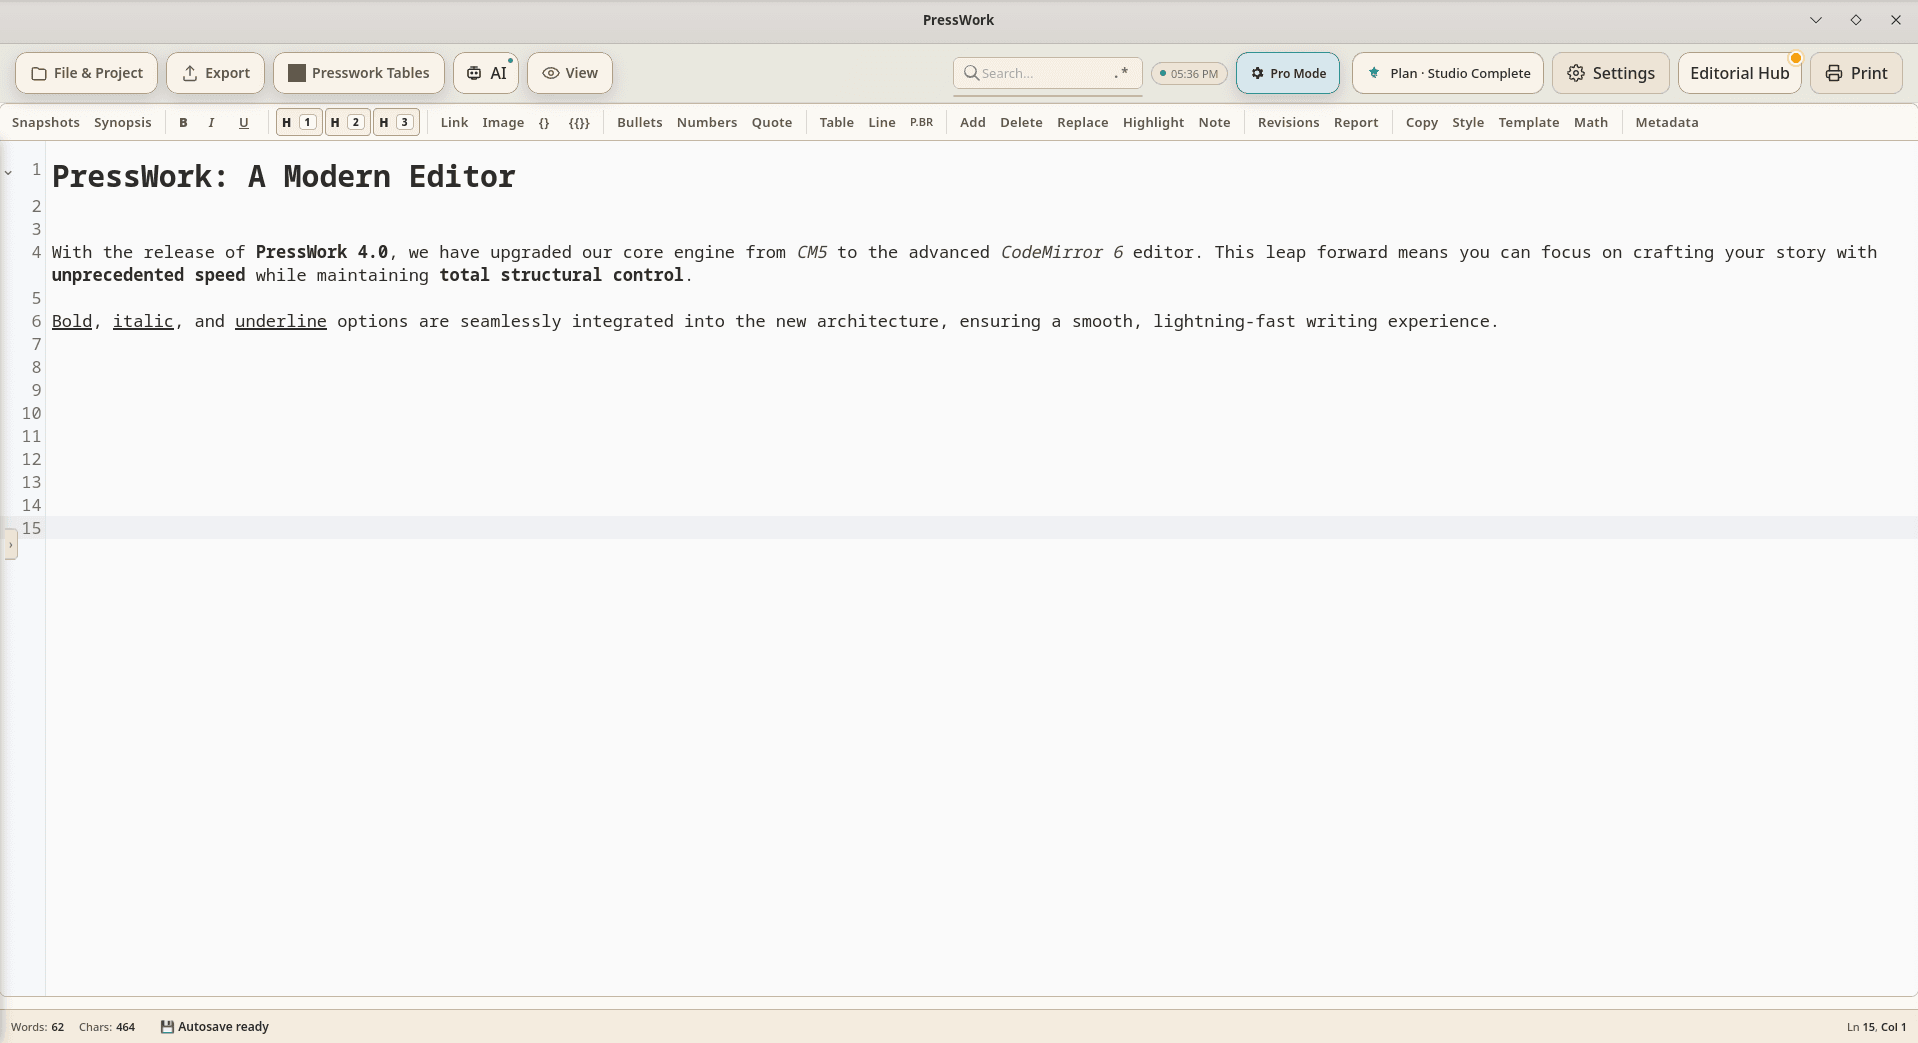Click the Ln 15, Col 1 indicator

click(x=1876, y=1027)
